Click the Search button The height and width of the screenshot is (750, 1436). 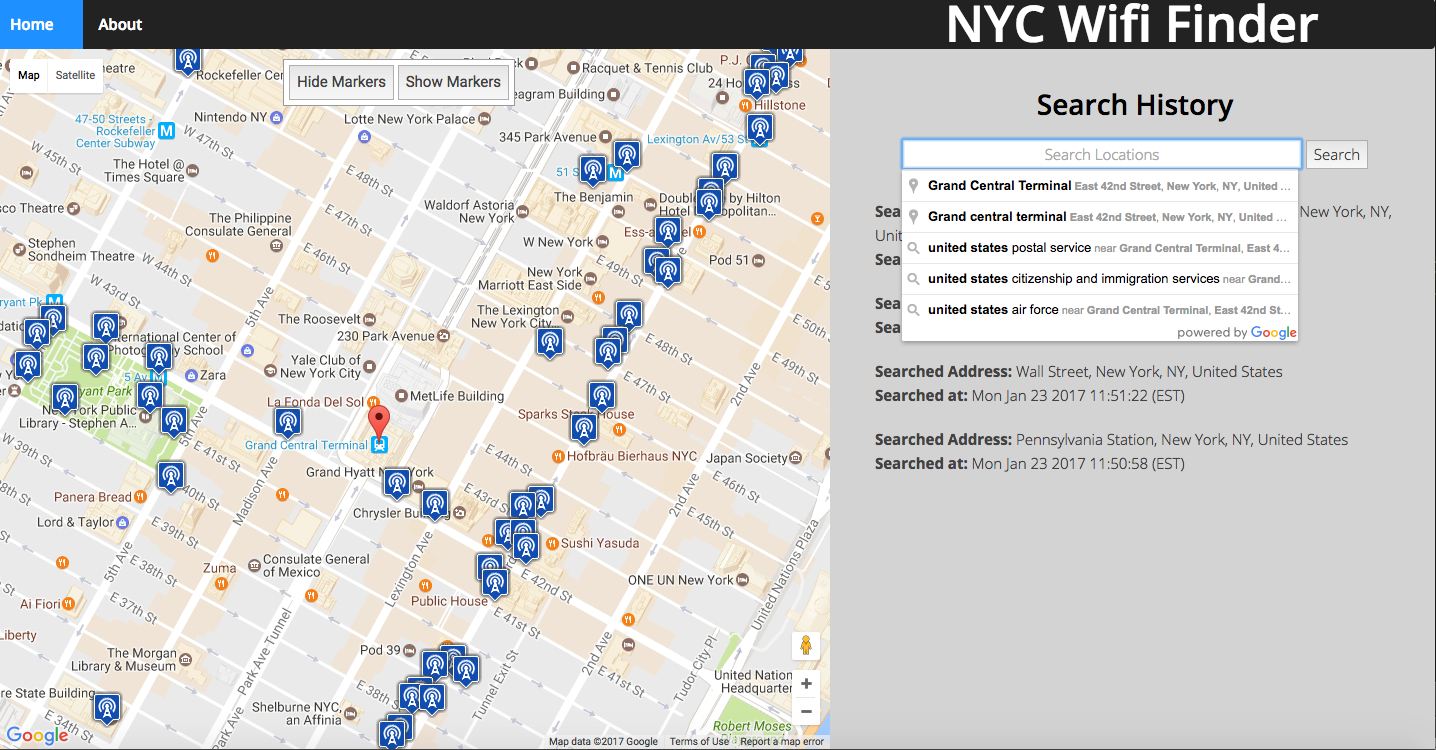tap(1336, 154)
